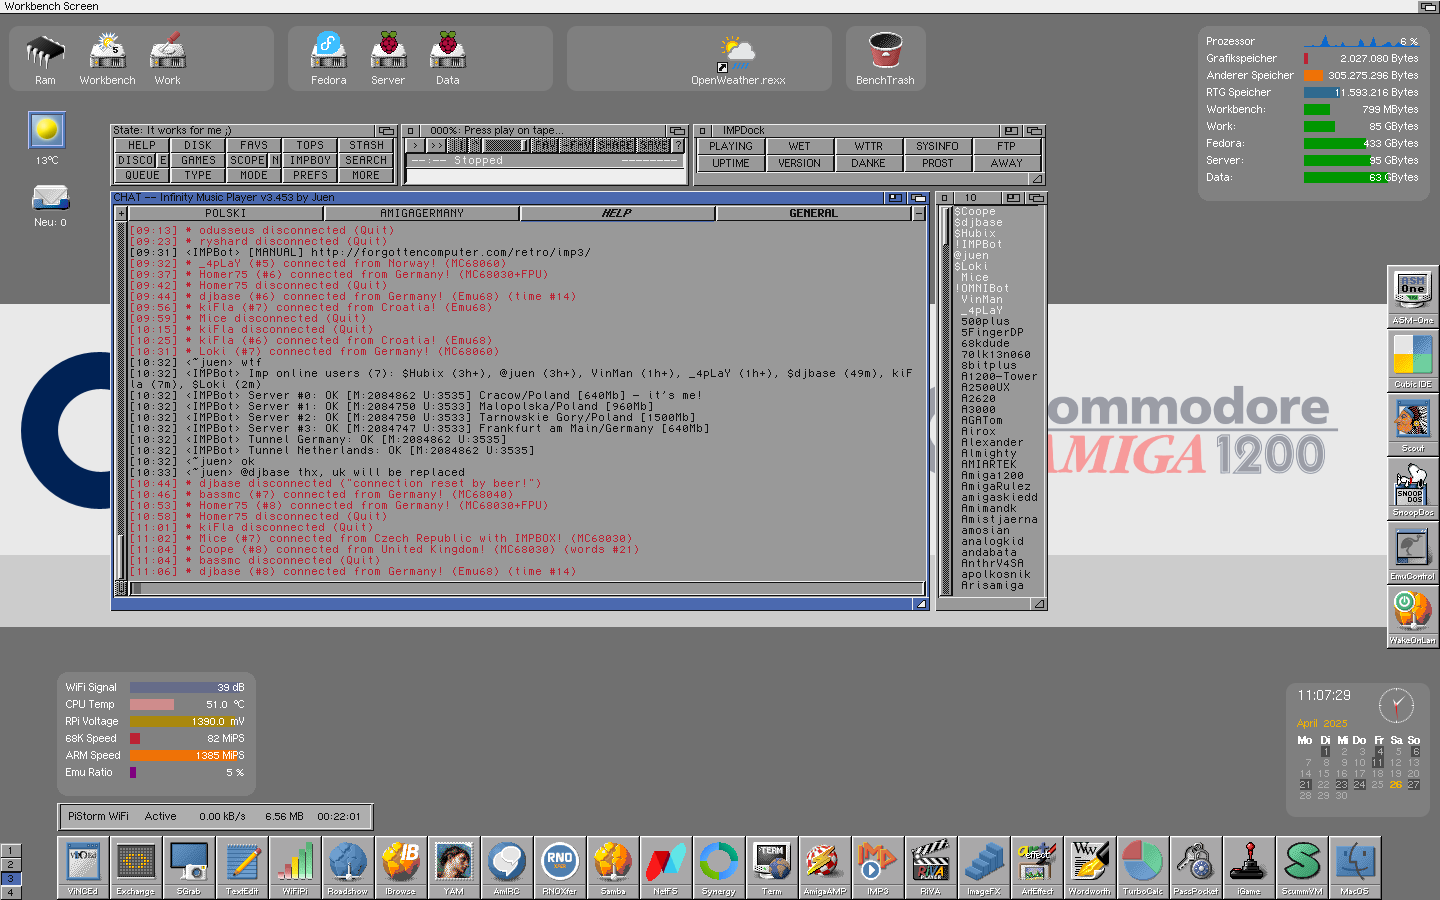Image resolution: width=1440 pixels, height=900 pixels.
Task: Click the SYSINFO button in IMPDock
Action: [937, 146]
